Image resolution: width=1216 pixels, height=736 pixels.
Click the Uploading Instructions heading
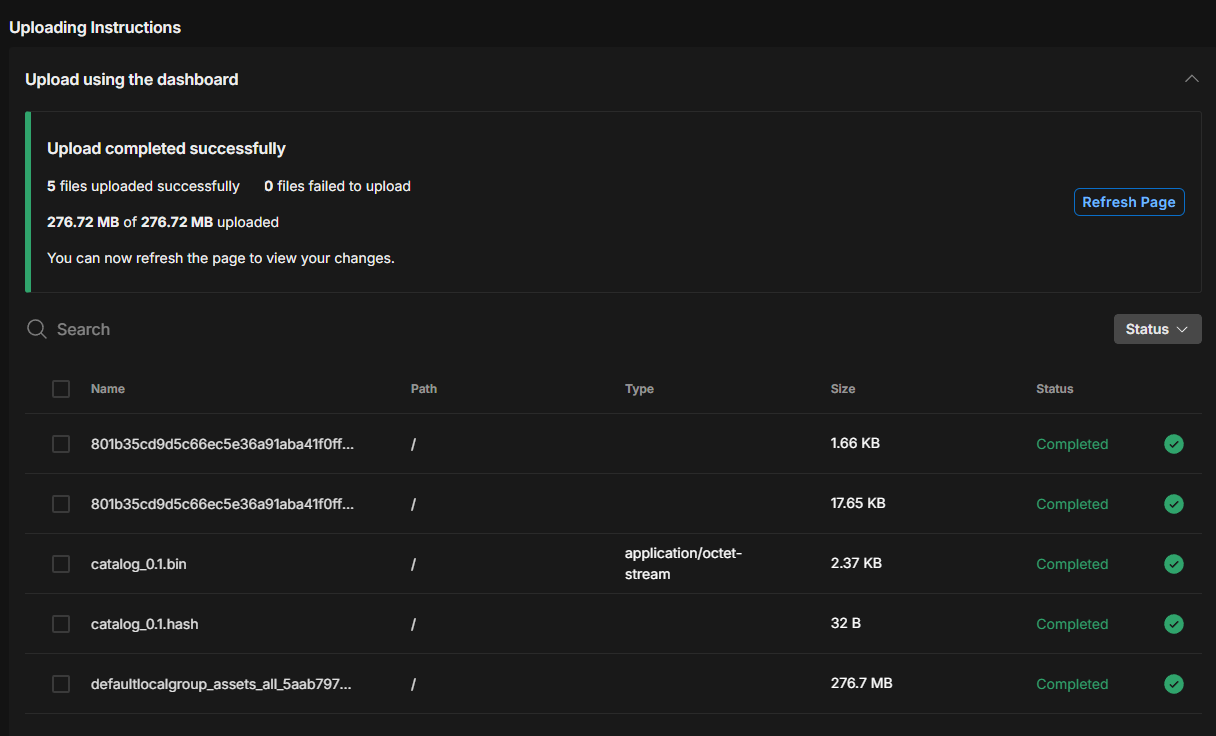95,27
